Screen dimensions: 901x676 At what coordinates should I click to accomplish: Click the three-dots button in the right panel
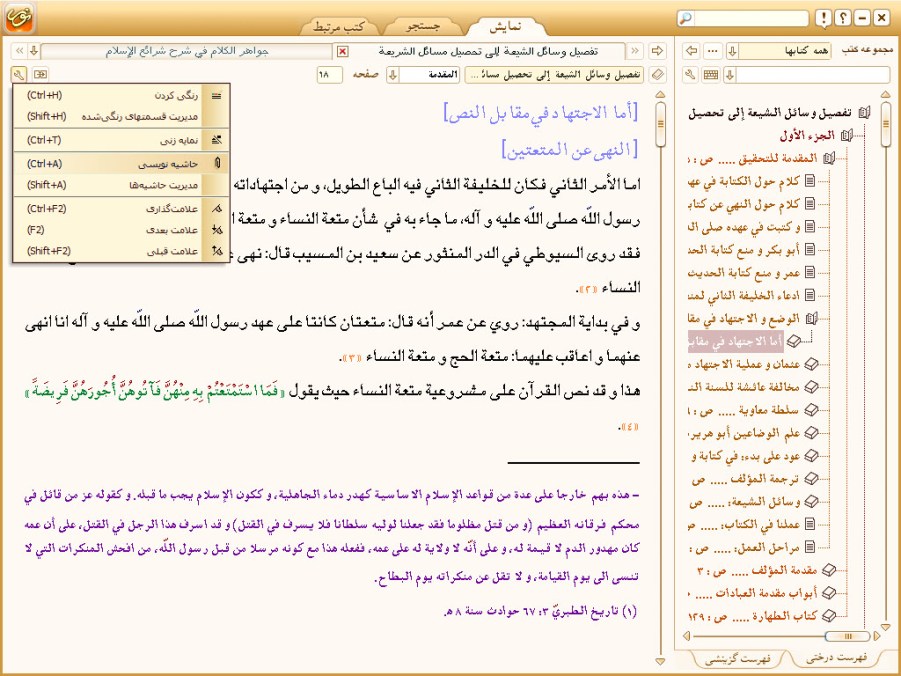pyautogui.click(x=713, y=51)
